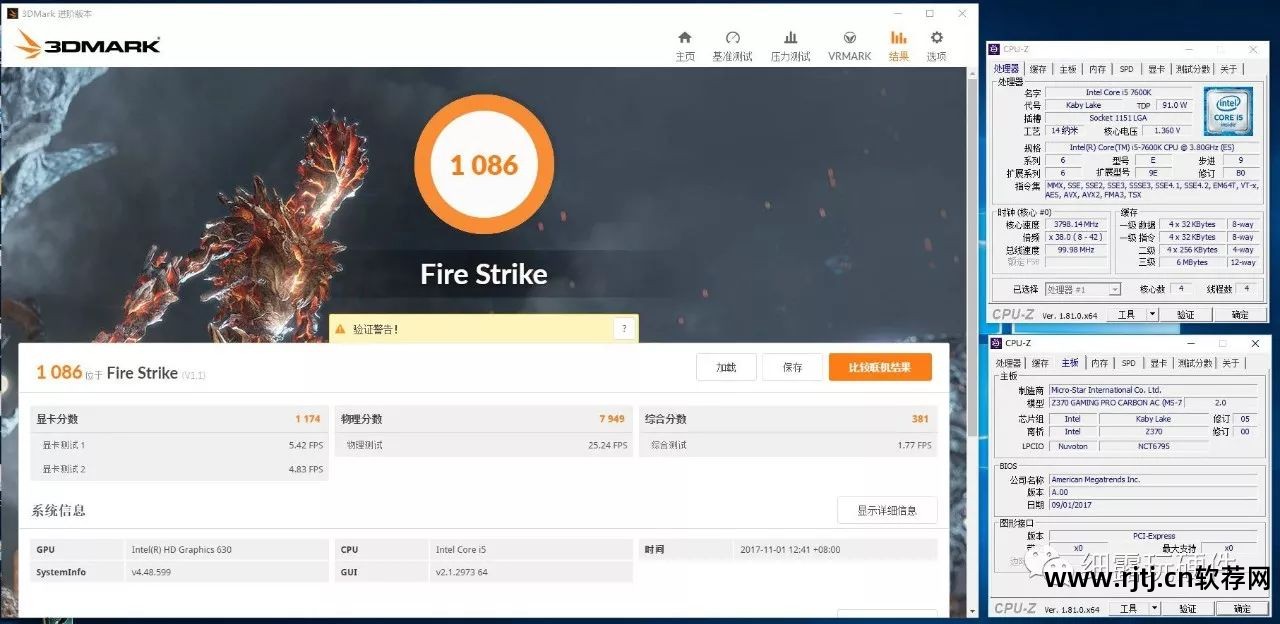The width and height of the screenshot is (1280, 624).
Task: Click 验证 in the upper CPU-Z window
Action: 1186,314
